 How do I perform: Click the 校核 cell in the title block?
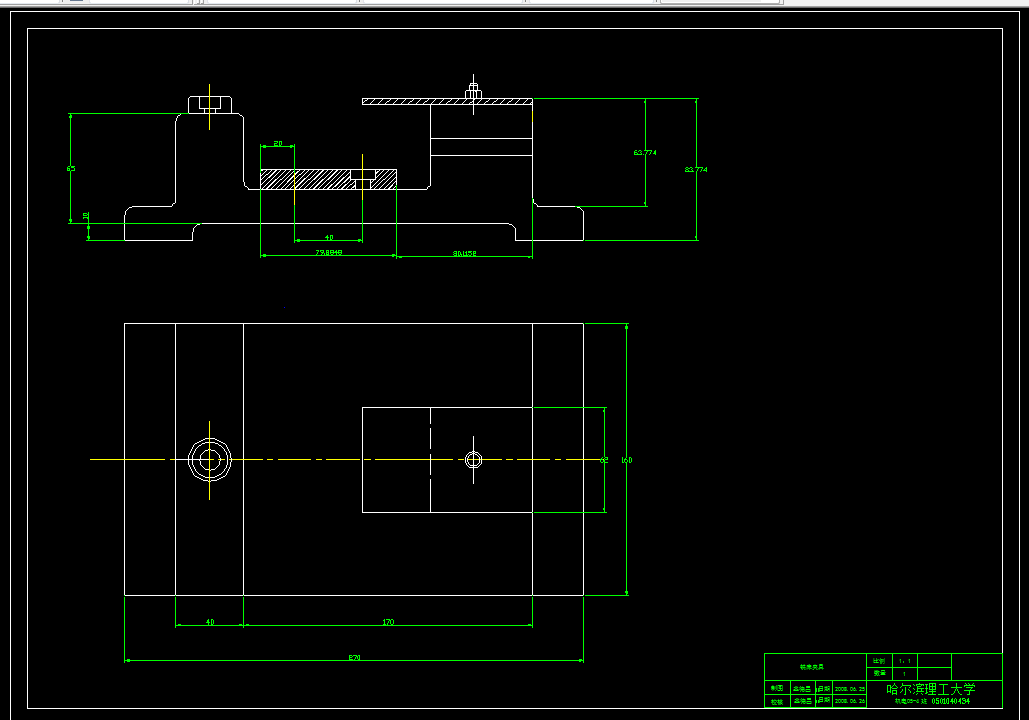[777, 702]
